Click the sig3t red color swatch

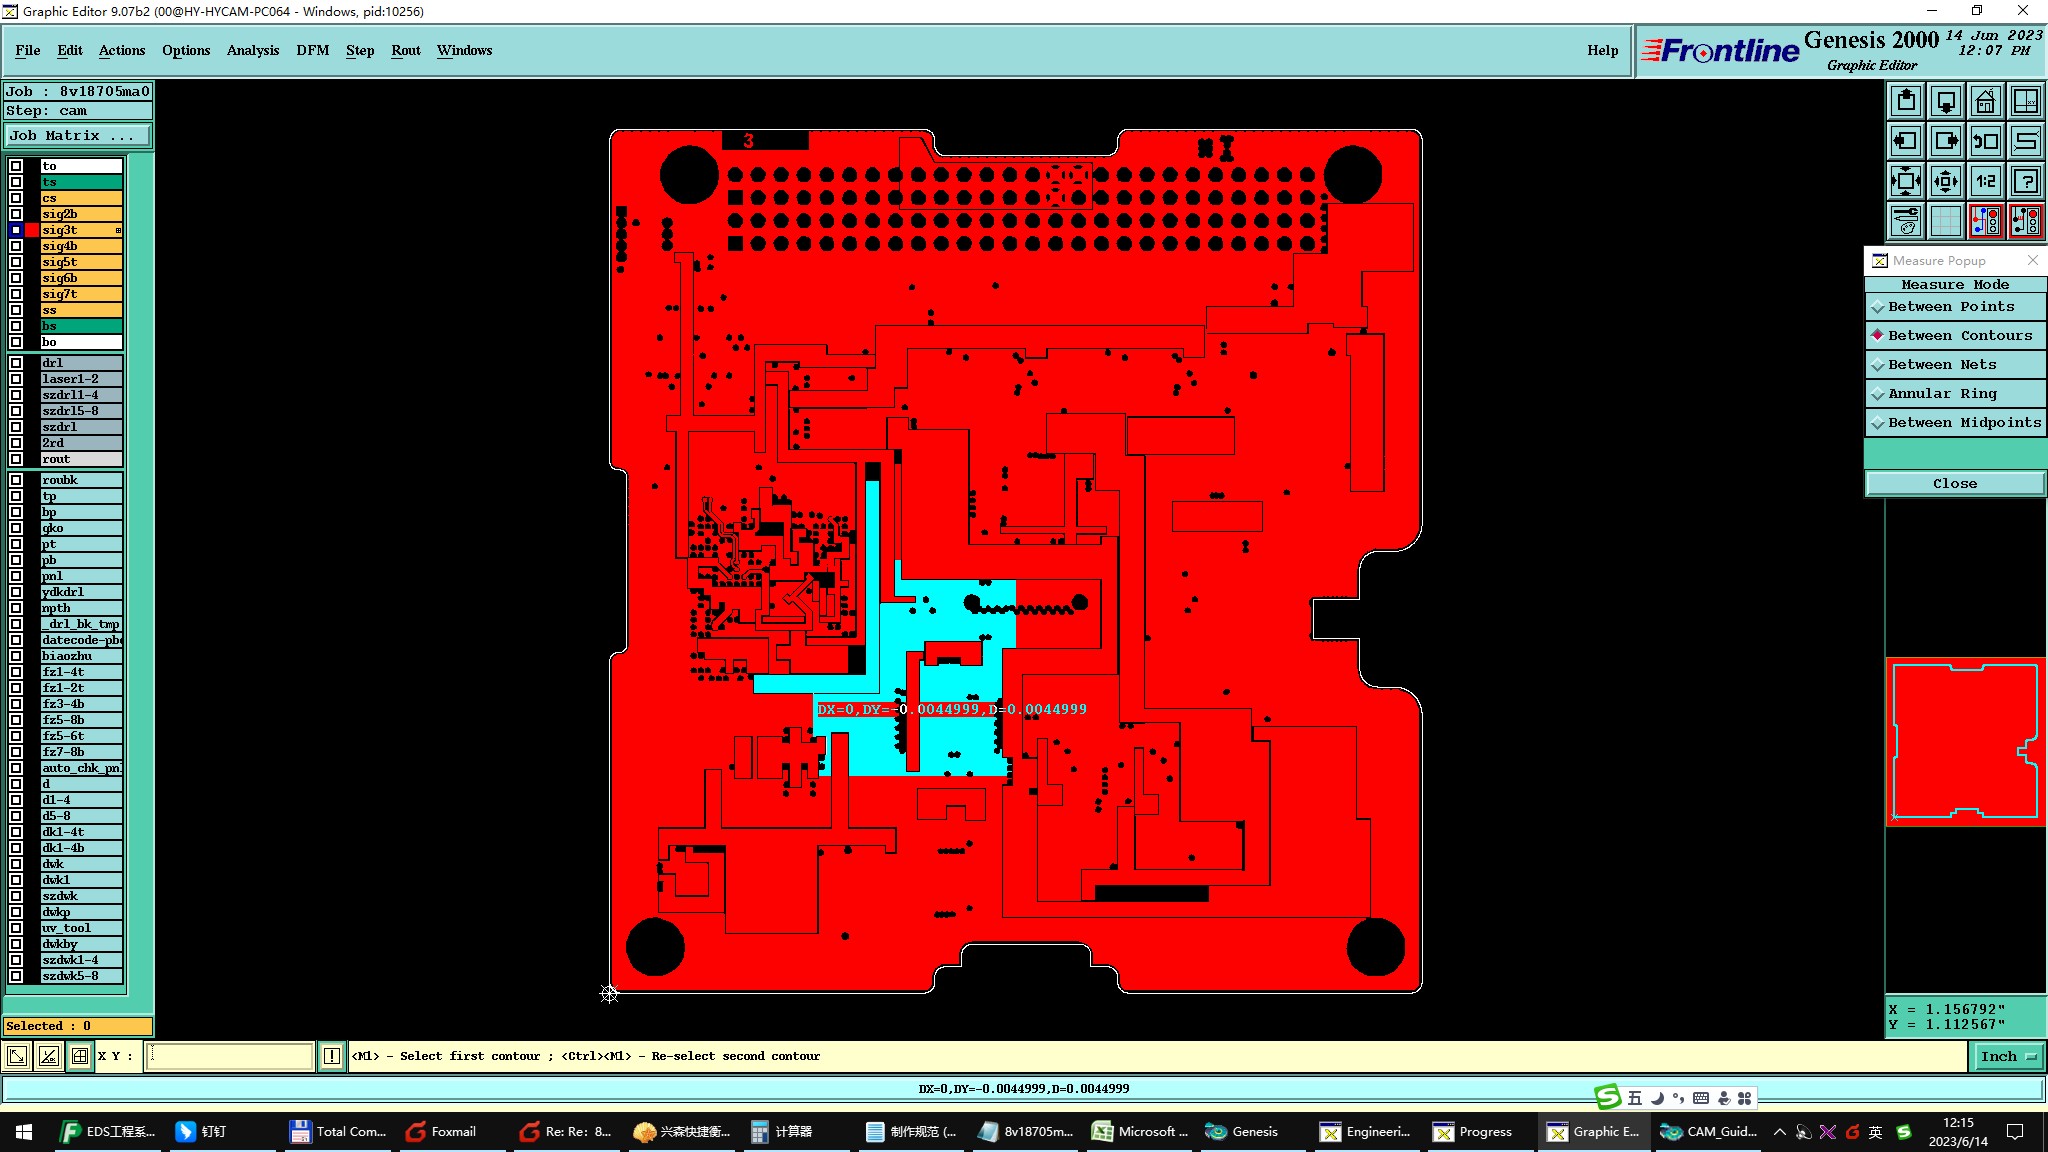tap(32, 230)
